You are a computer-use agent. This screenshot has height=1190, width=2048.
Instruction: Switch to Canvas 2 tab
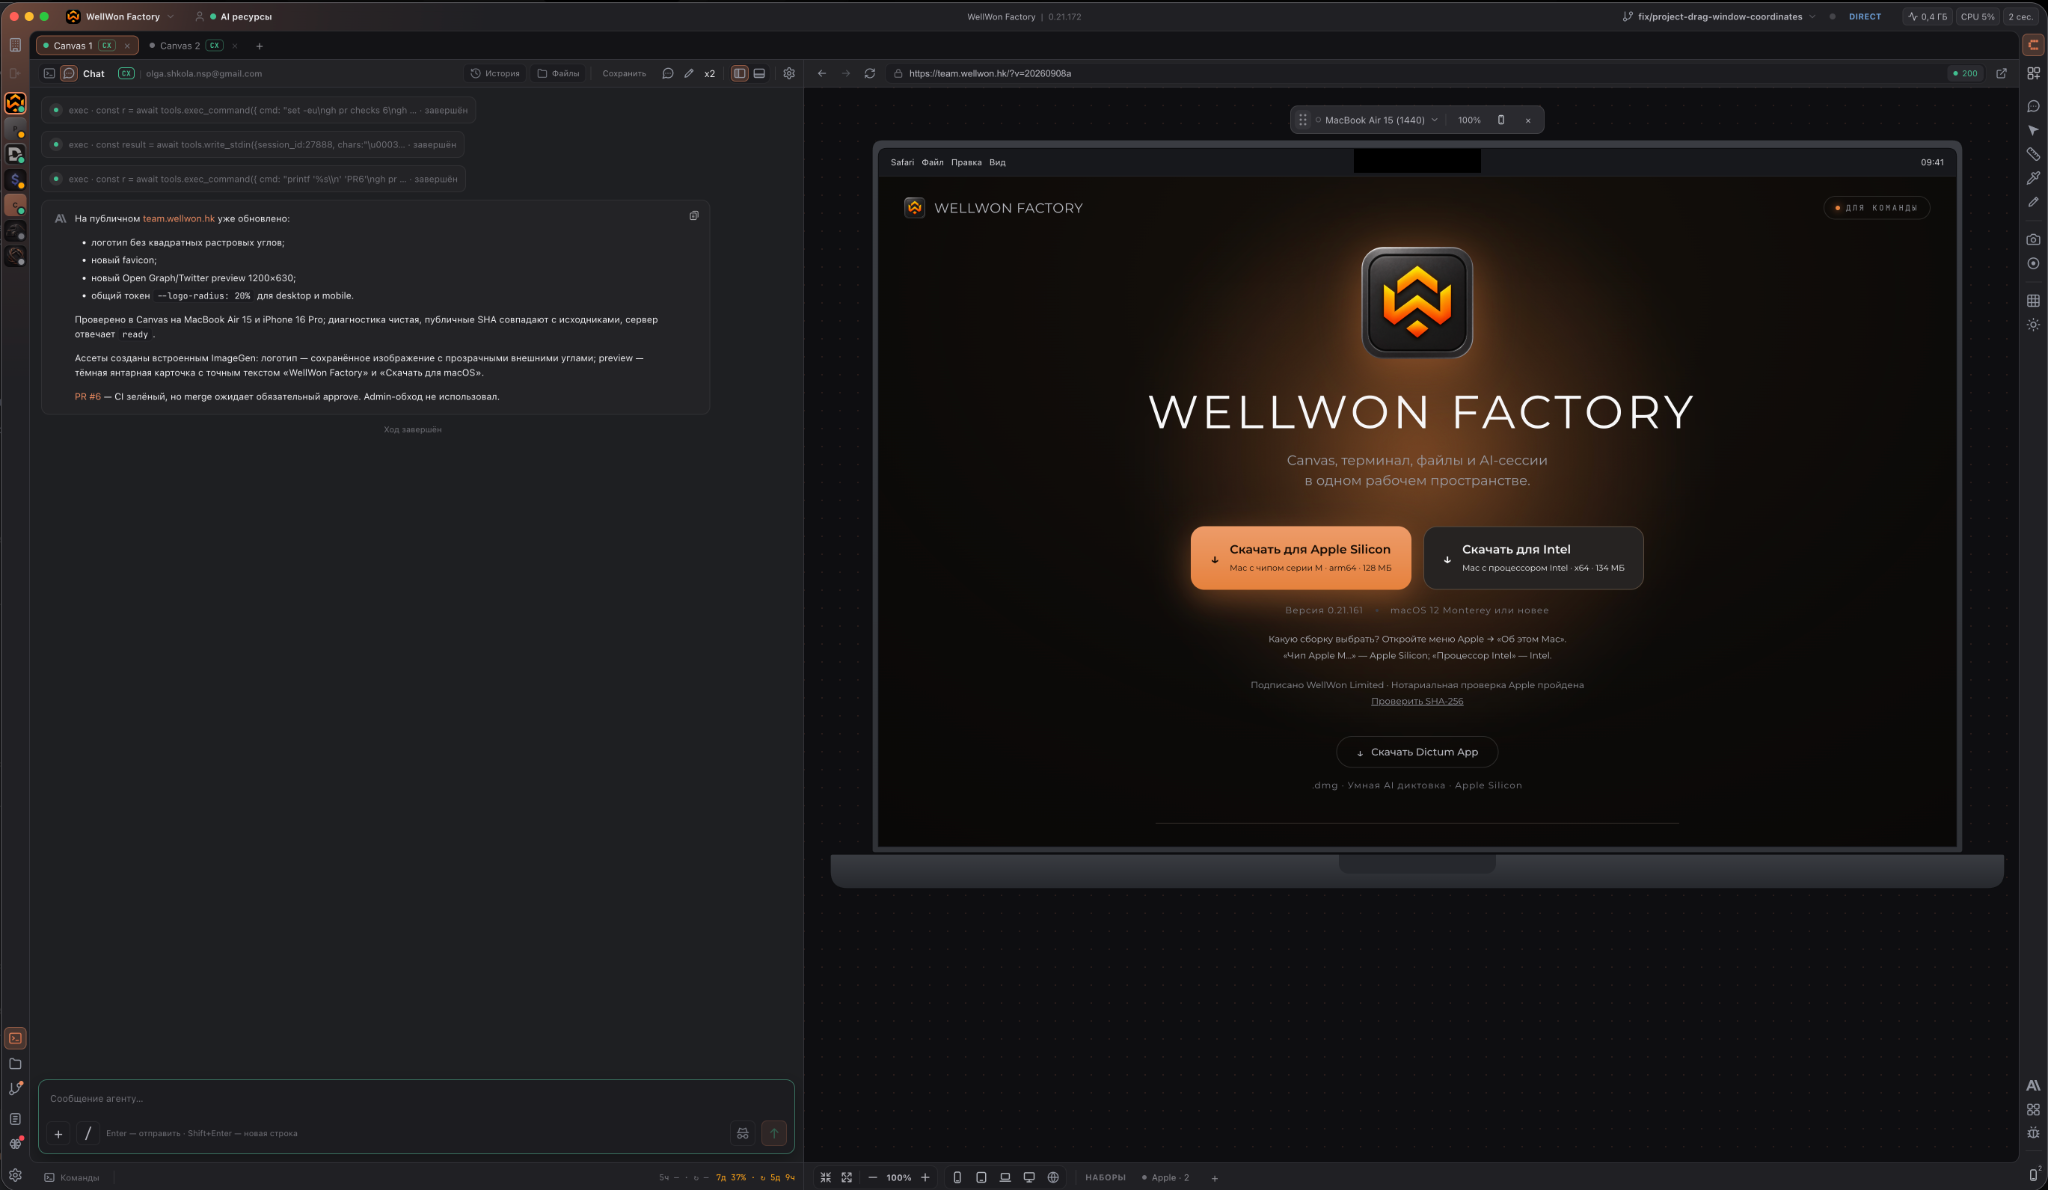(x=193, y=46)
